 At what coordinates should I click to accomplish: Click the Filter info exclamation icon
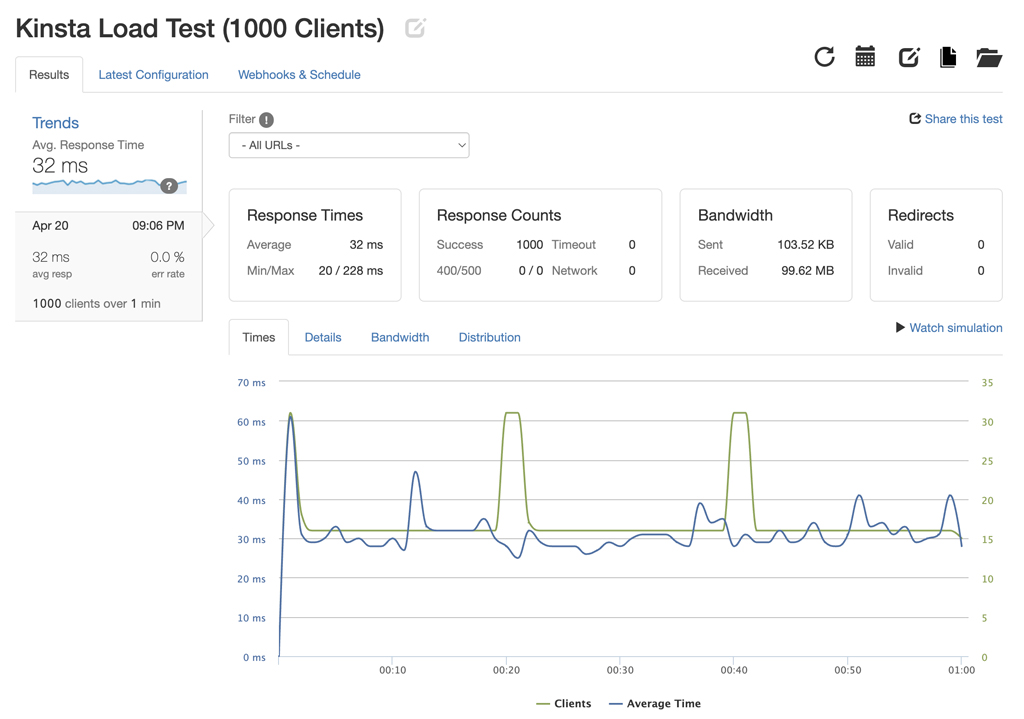pos(266,120)
